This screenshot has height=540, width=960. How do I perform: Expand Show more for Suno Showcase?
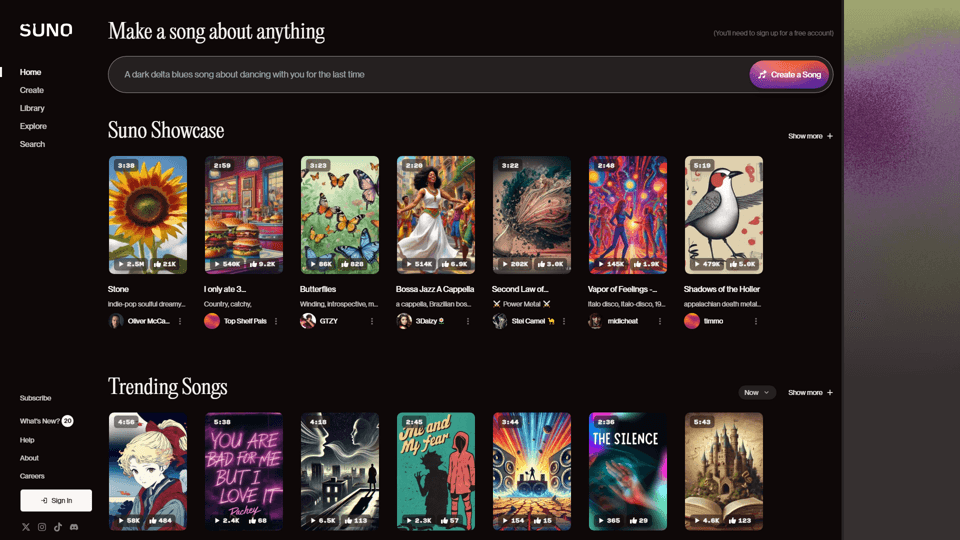pos(810,136)
